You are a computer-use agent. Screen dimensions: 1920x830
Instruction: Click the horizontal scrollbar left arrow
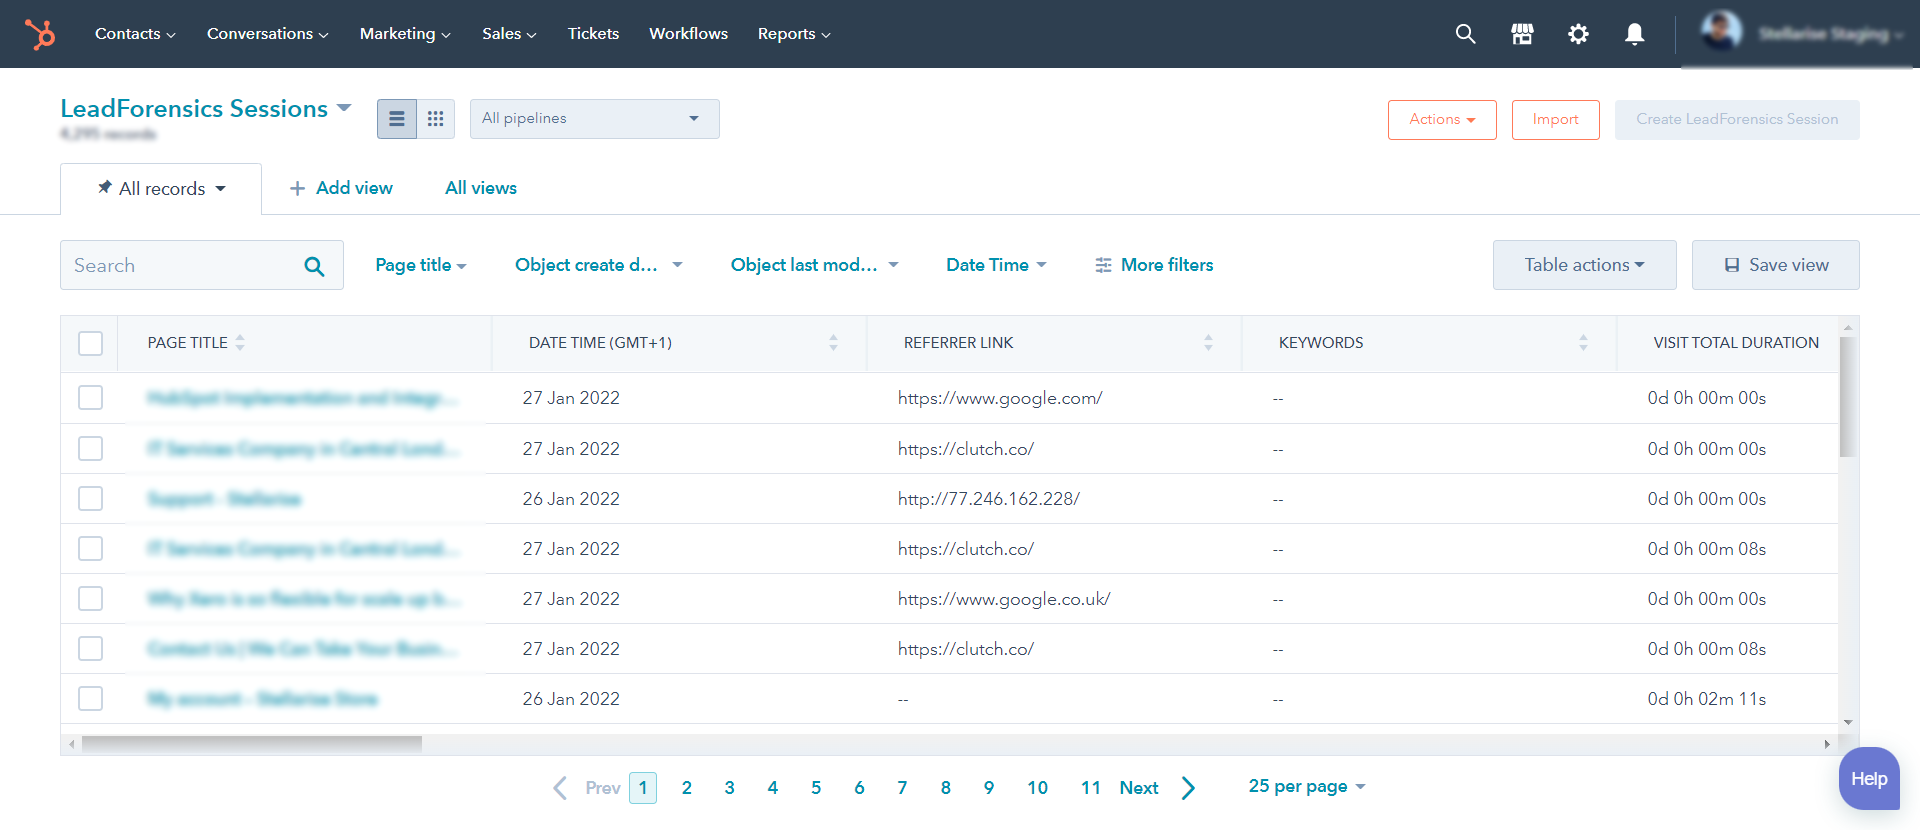[x=71, y=744]
